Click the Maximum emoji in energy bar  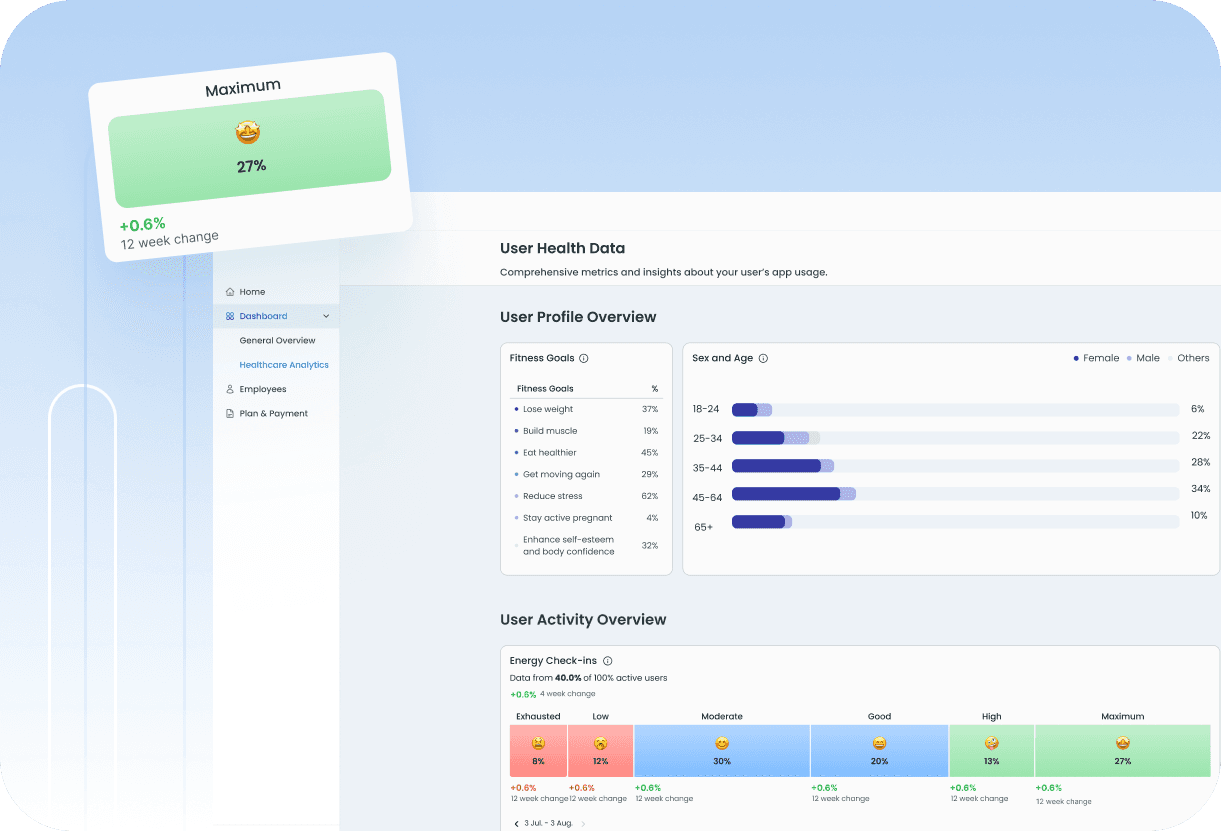[x=1123, y=744]
